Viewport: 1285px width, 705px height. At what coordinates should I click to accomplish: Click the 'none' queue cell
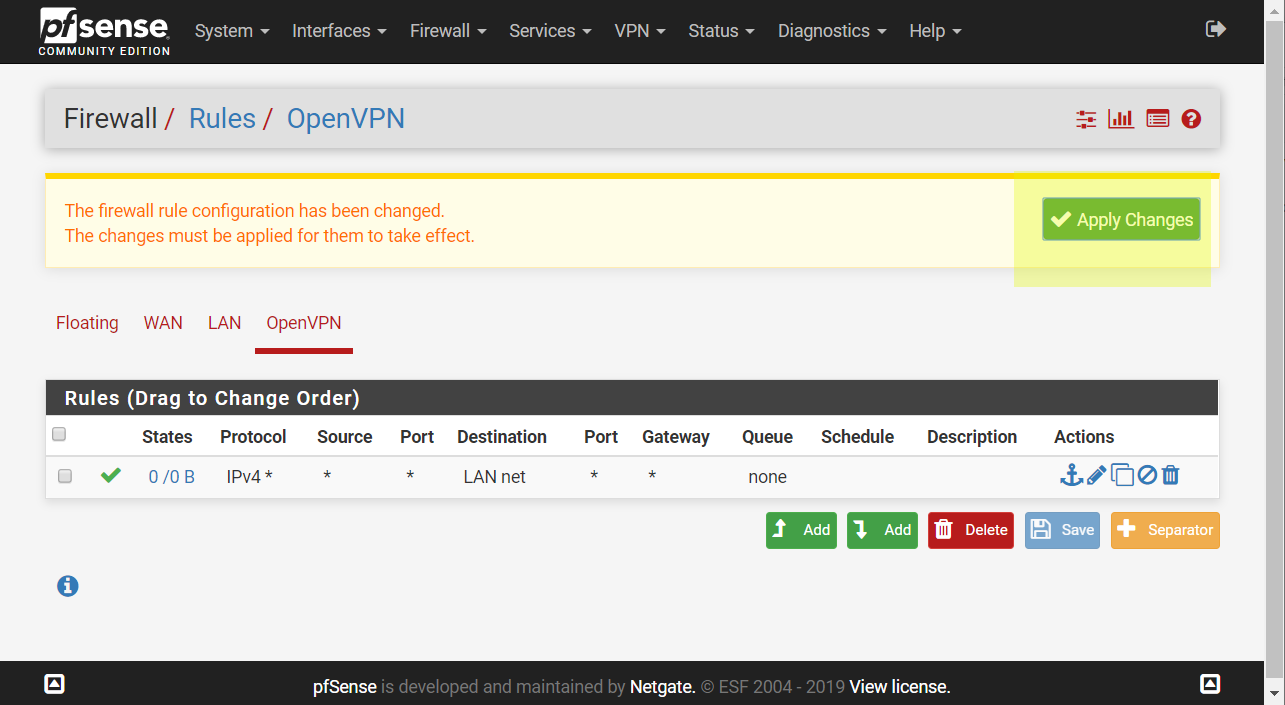[768, 477]
